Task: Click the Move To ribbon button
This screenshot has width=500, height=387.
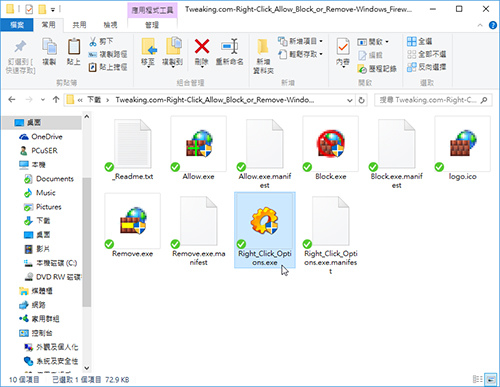Action: [x=148, y=53]
